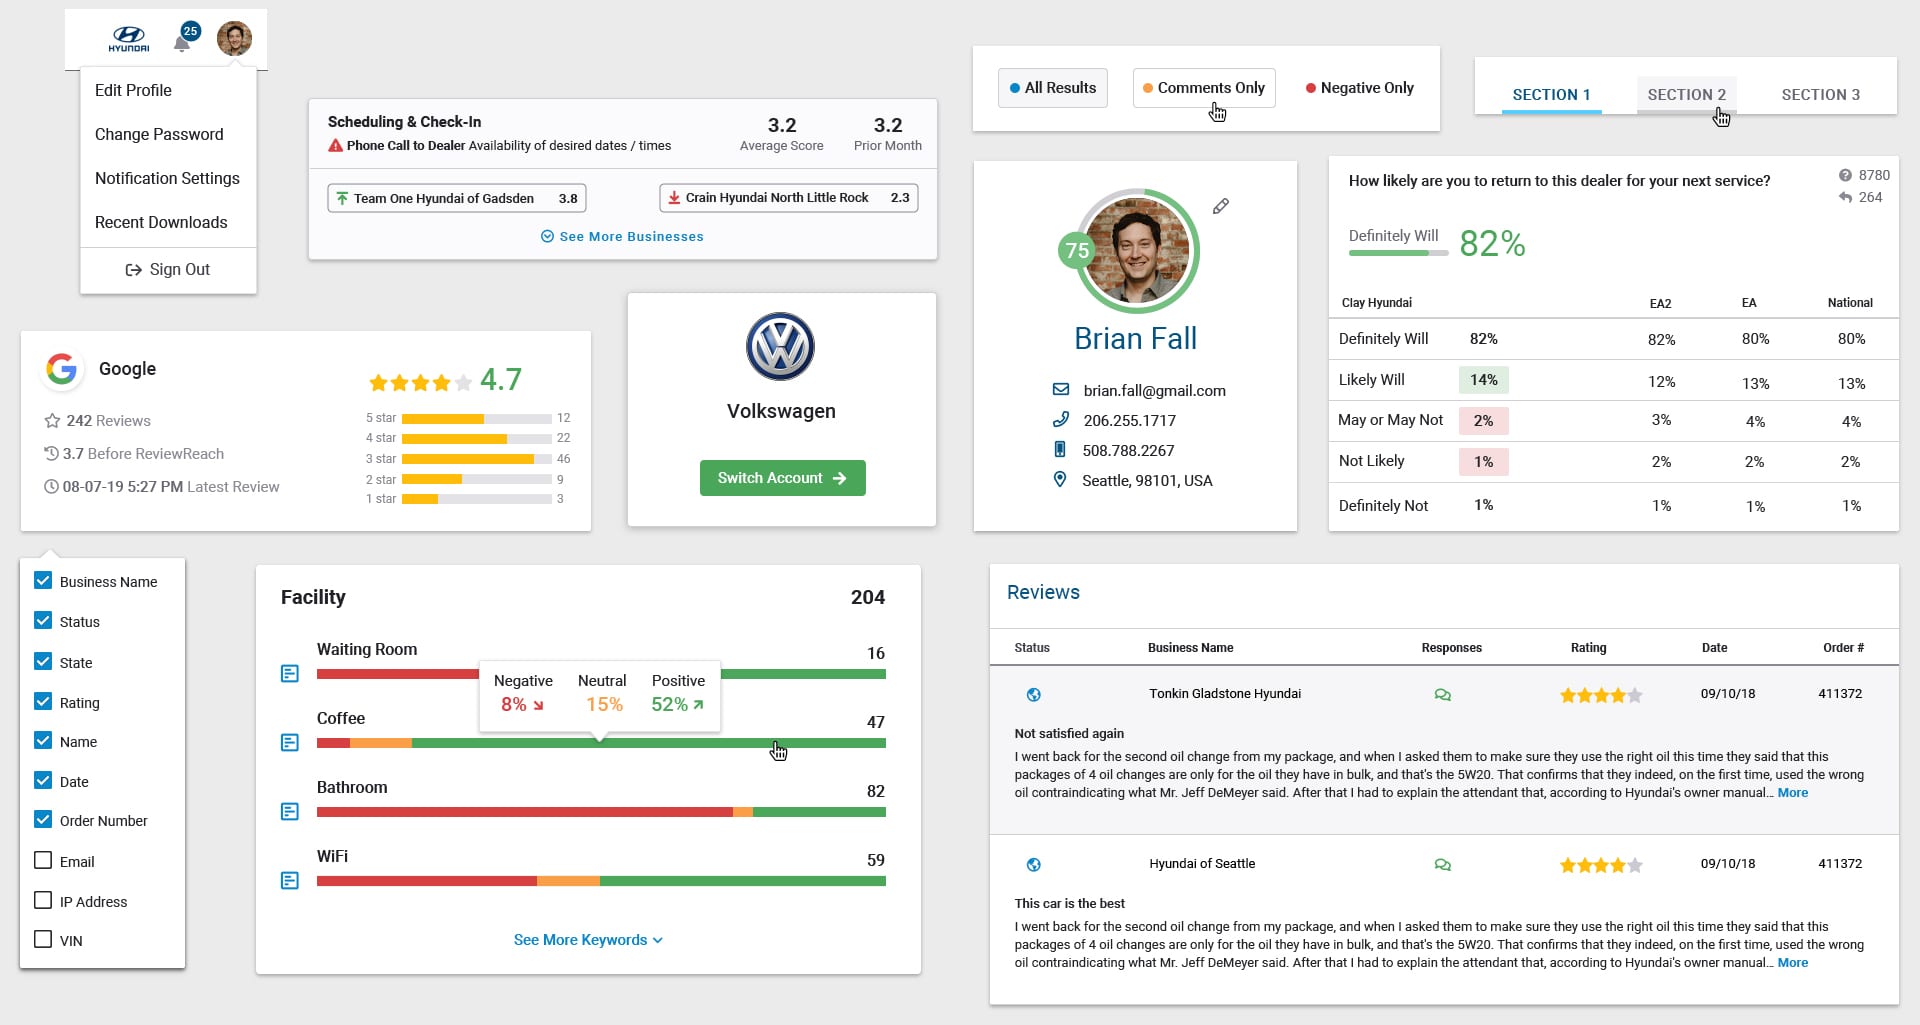The height and width of the screenshot is (1025, 1920).
Task: Click the star icon beside 242 Reviews
Action: point(53,421)
